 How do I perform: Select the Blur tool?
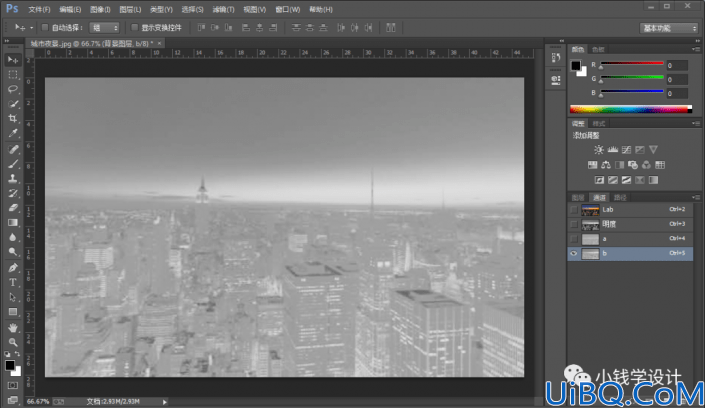(13, 238)
